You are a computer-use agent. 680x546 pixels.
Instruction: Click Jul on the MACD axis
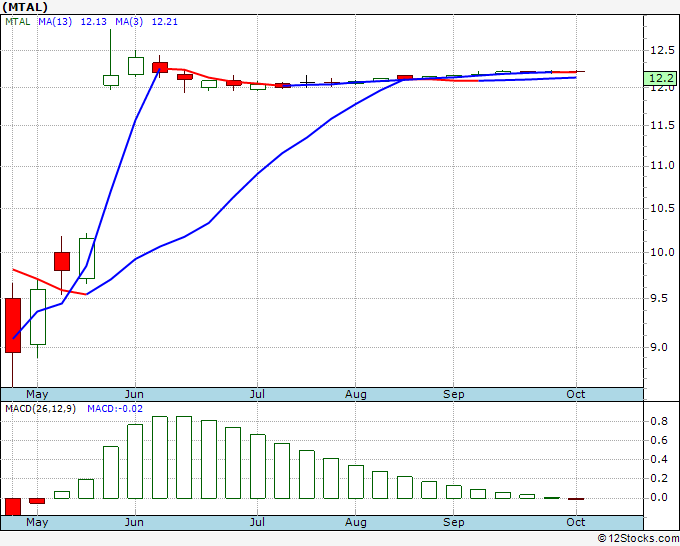click(x=257, y=522)
